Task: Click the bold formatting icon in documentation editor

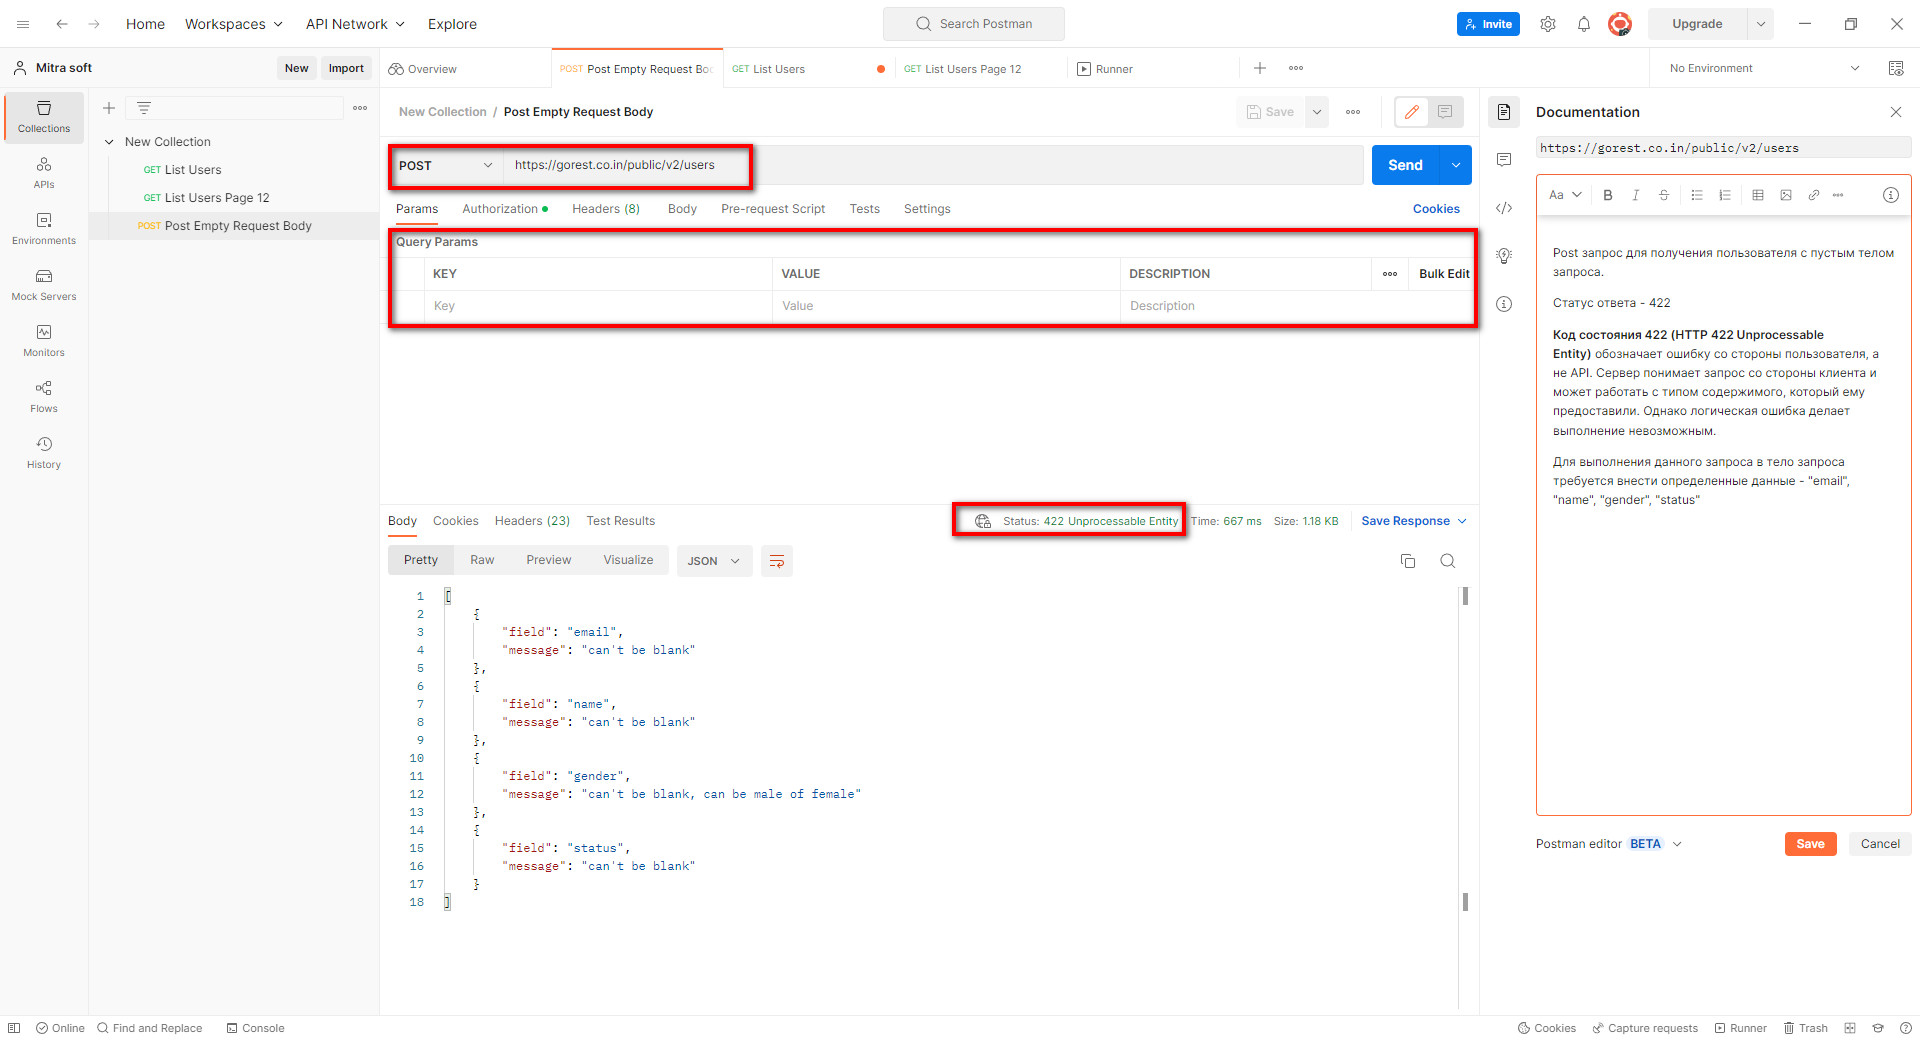Action: tap(1608, 195)
